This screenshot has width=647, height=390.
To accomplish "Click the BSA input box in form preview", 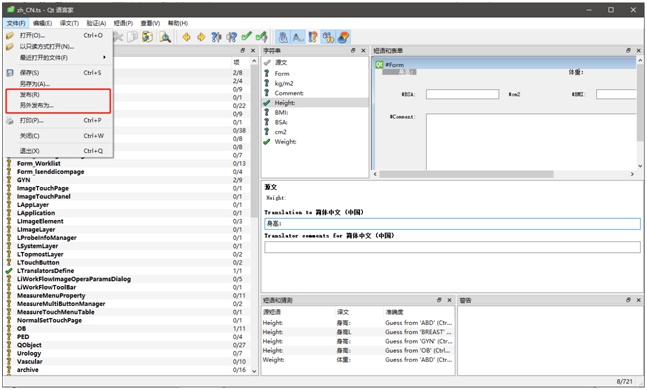I will tap(462, 95).
